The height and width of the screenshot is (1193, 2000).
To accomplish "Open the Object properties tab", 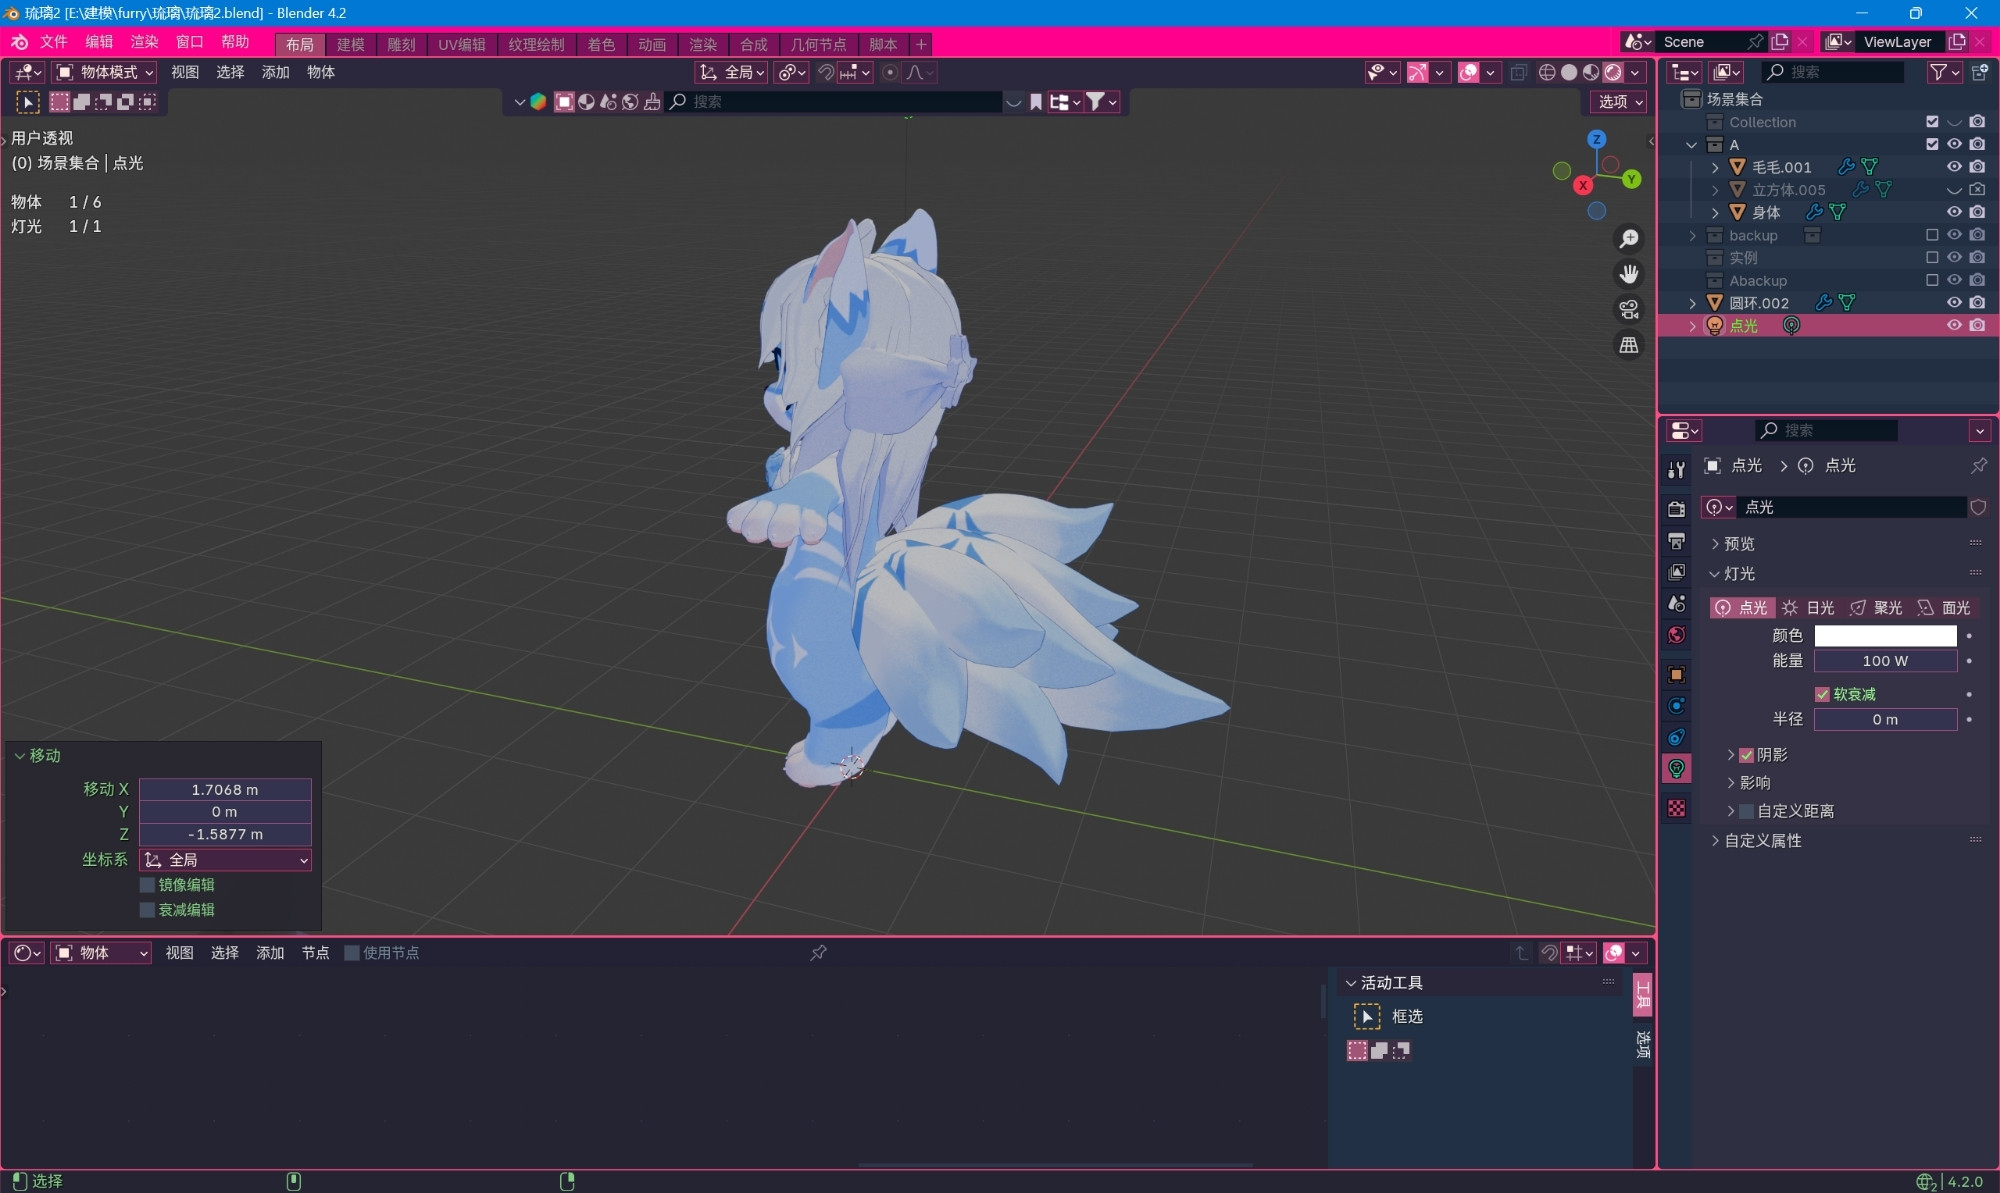I will point(1677,674).
